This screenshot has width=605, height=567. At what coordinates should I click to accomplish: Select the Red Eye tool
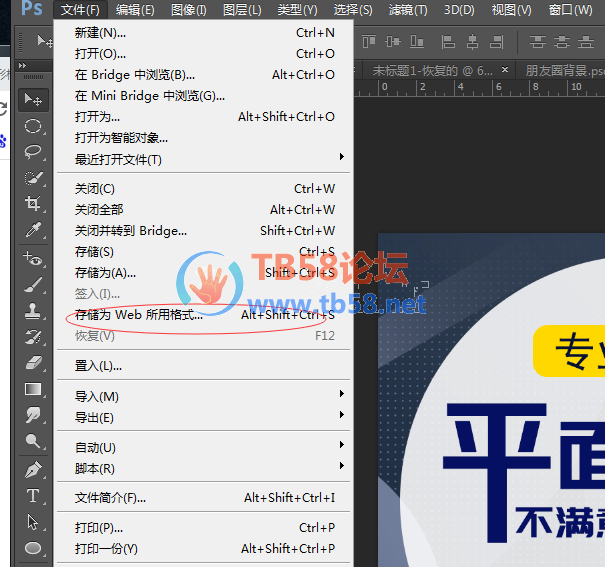coord(33,258)
